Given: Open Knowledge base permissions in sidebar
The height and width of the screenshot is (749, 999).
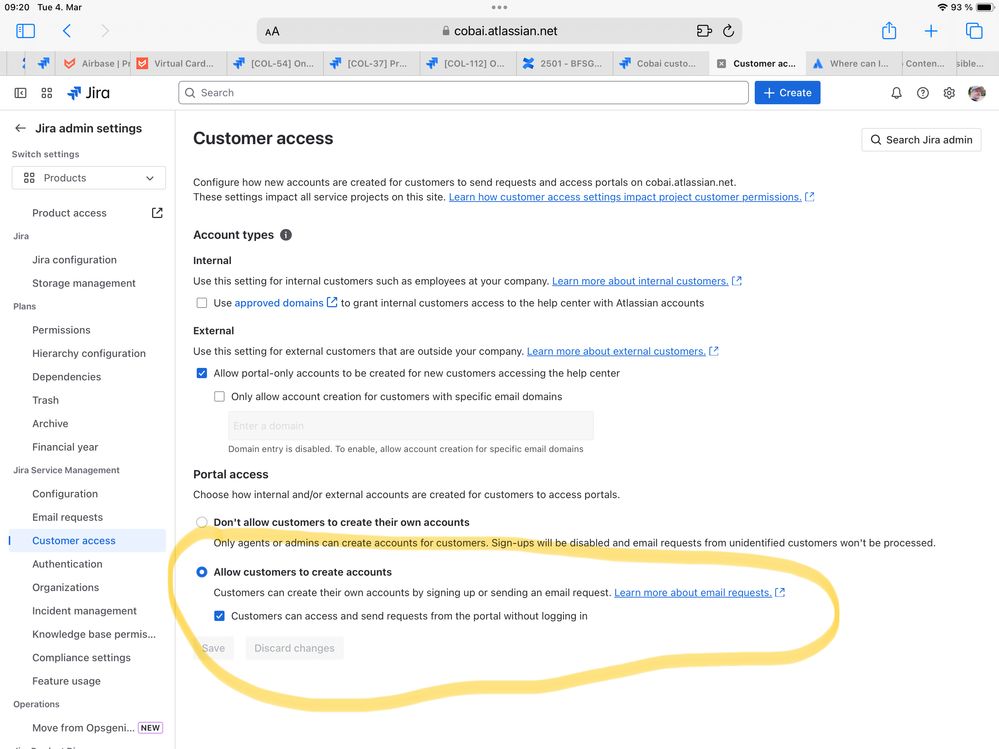Looking at the screenshot, I should click(x=94, y=634).
